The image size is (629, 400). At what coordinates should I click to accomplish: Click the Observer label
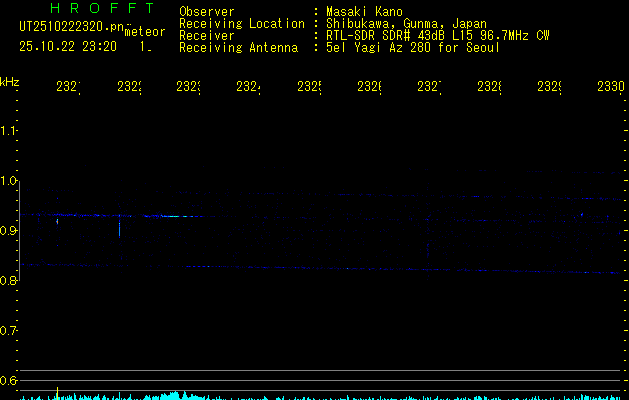(207, 11)
